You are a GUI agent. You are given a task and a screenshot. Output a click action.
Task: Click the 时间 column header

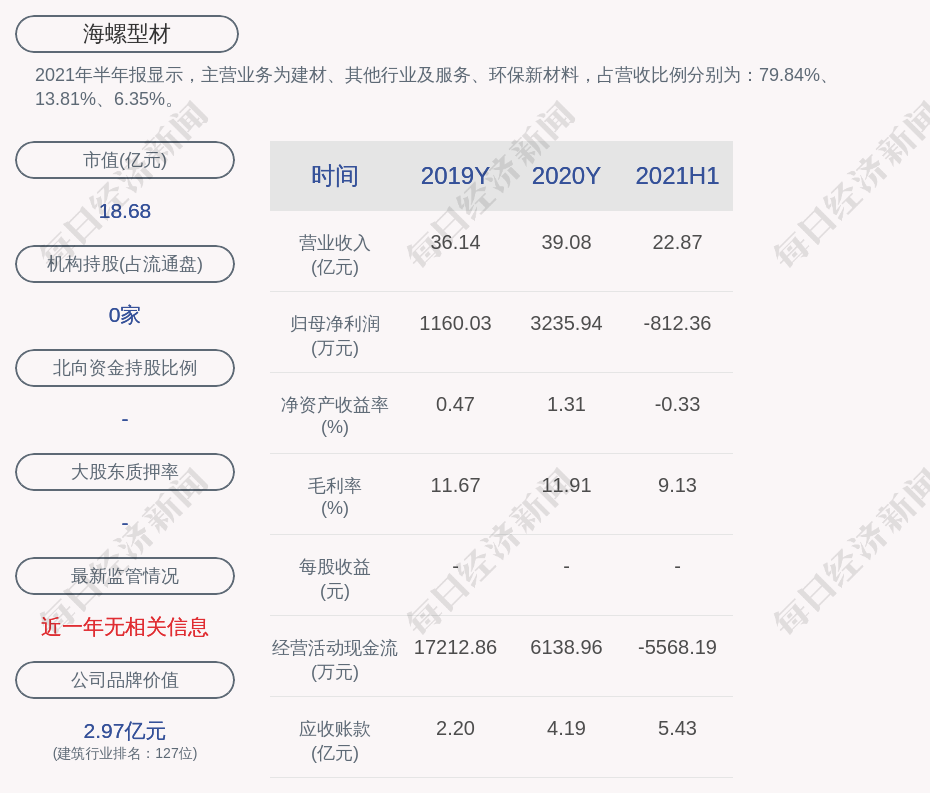pos(335,176)
